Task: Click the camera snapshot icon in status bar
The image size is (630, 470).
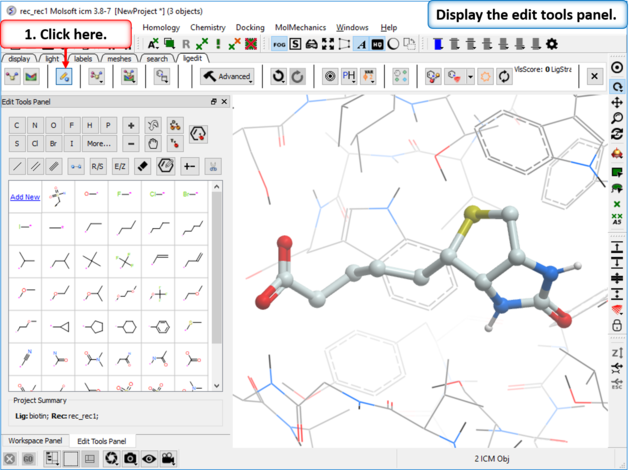Action: pos(130,459)
